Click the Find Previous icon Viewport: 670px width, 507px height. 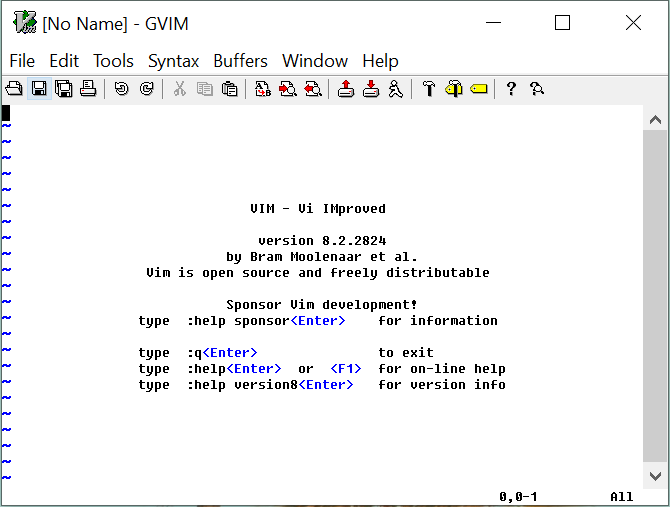(x=313, y=89)
